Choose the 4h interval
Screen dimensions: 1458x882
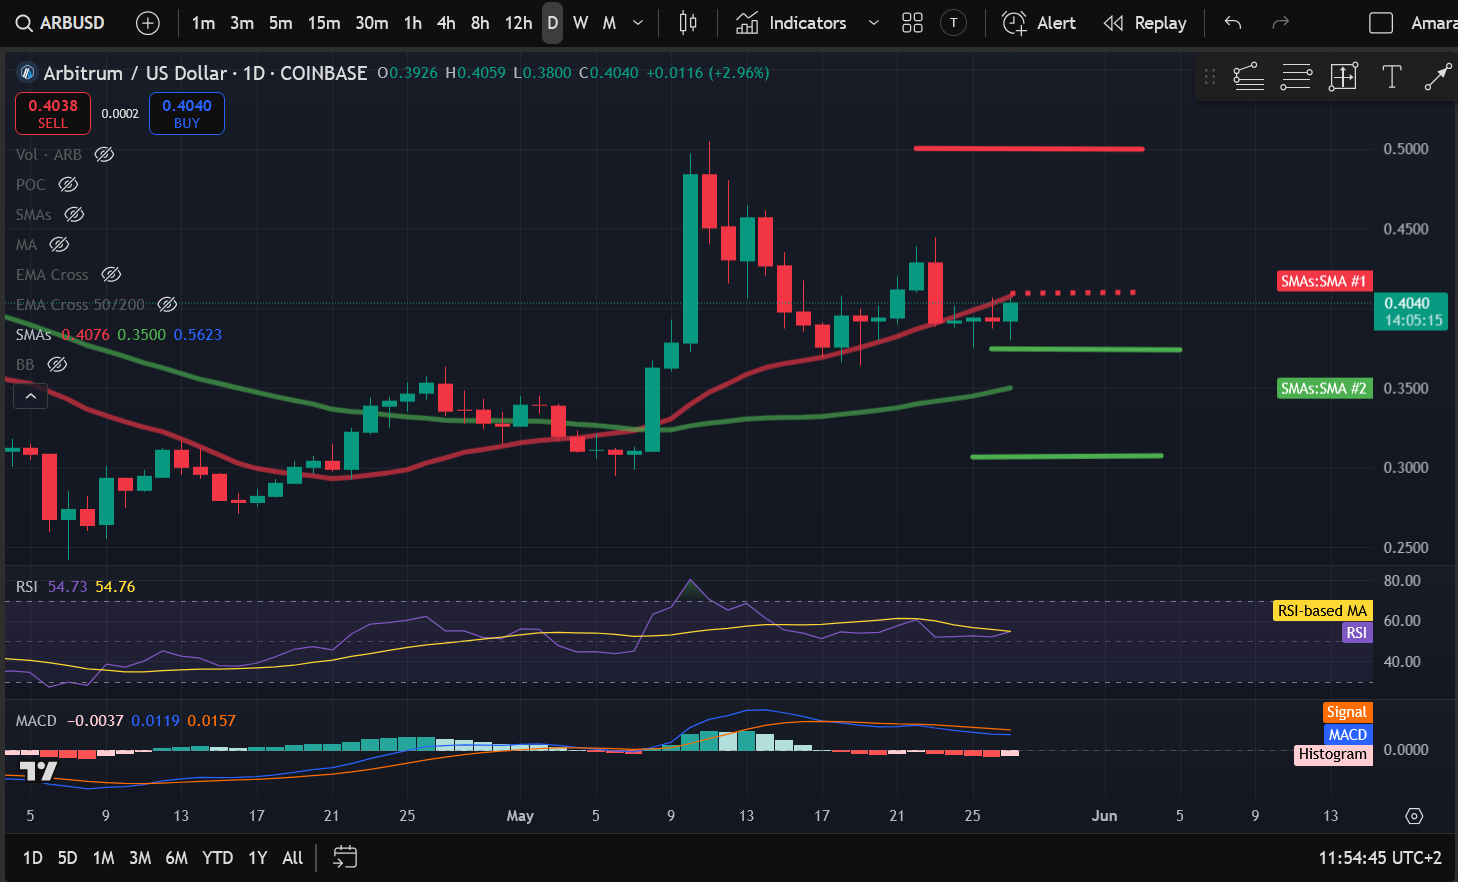[x=446, y=23]
